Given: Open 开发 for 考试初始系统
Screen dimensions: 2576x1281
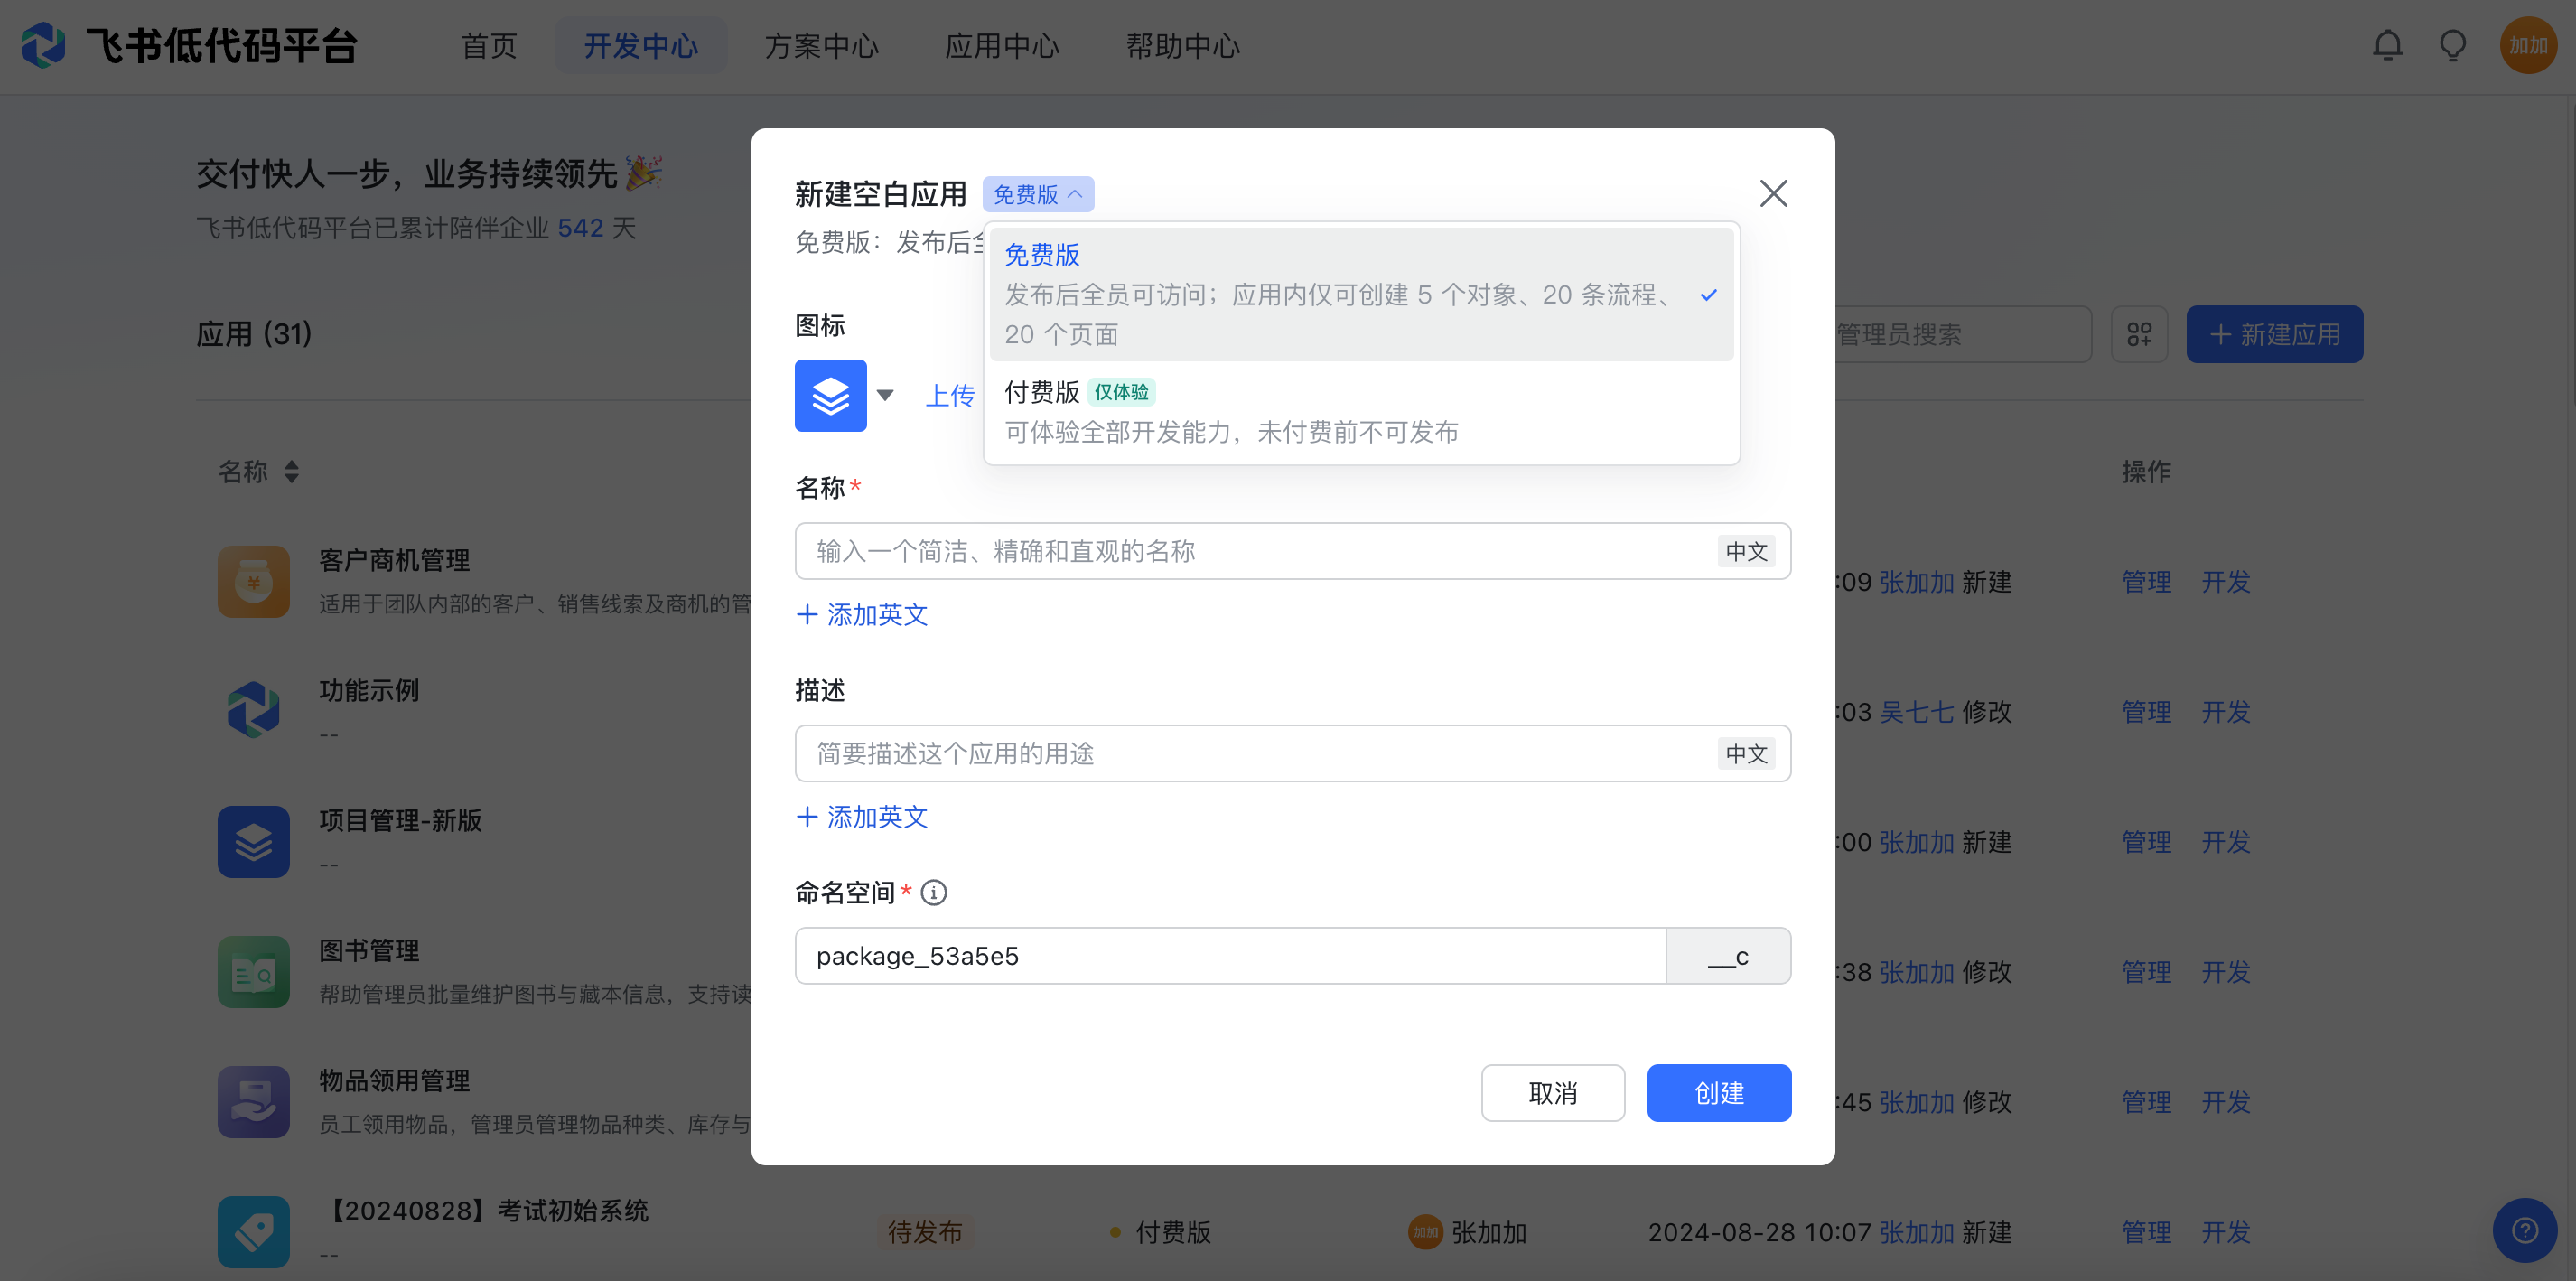Looking at the screenshot, I should 2225,1232.
